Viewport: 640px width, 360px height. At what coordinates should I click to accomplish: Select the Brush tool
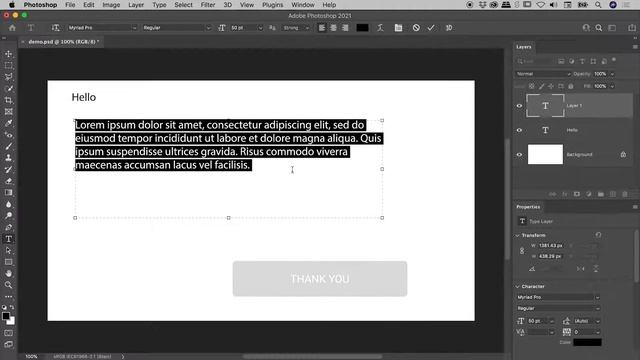click(x=9, y=146)
